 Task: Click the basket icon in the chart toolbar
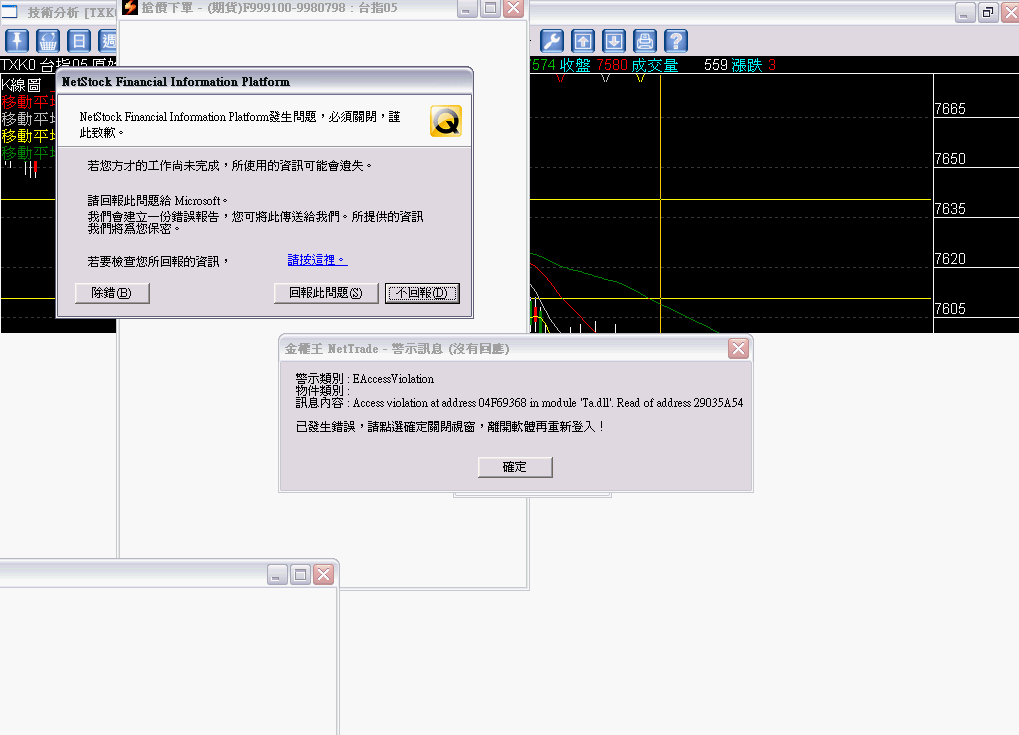[48, 41]
